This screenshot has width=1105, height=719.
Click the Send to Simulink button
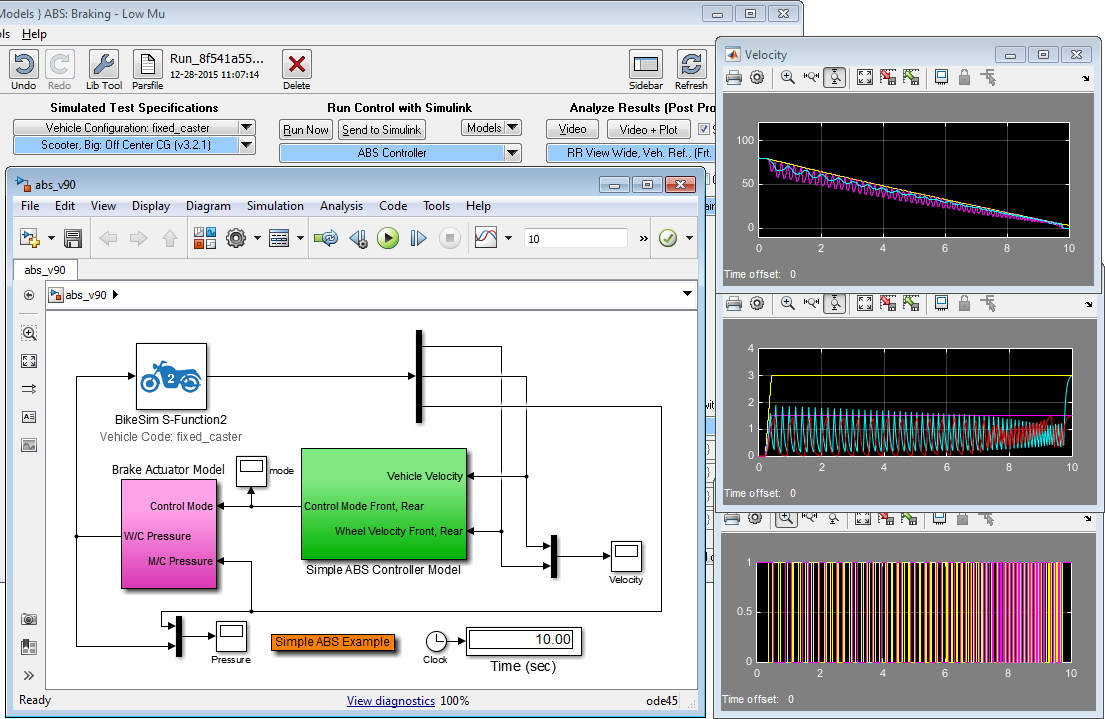pyautogui.click(x=382, y=129)
